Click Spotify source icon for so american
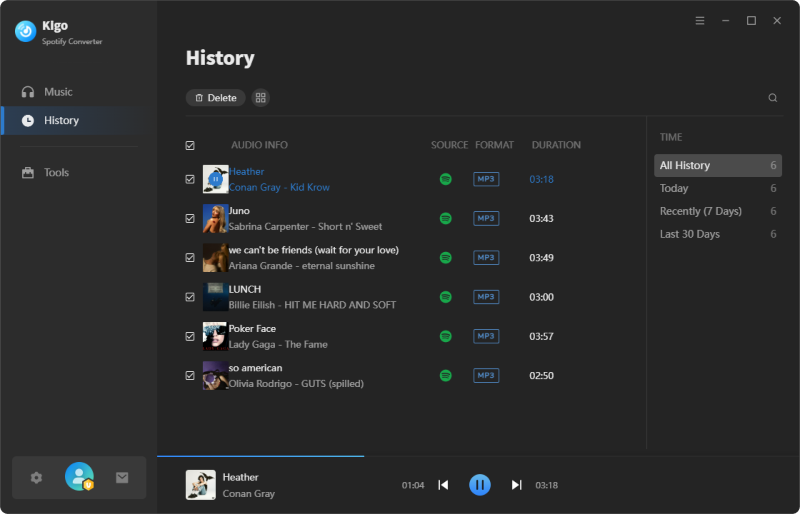This screenshot has width=800, height=514. click(x=445, y=376)
